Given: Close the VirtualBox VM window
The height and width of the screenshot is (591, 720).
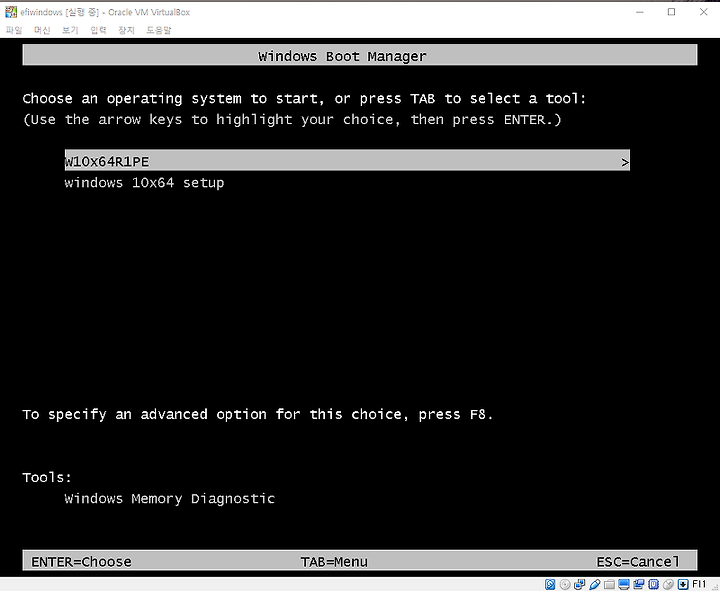Looking at the screenshot, I should click(x=703, y=12).
